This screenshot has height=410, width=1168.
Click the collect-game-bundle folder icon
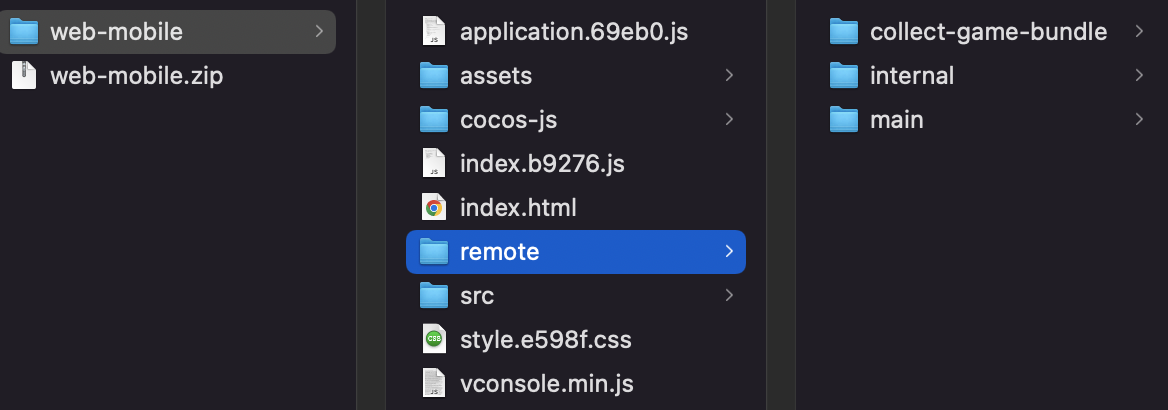point(844,32)
